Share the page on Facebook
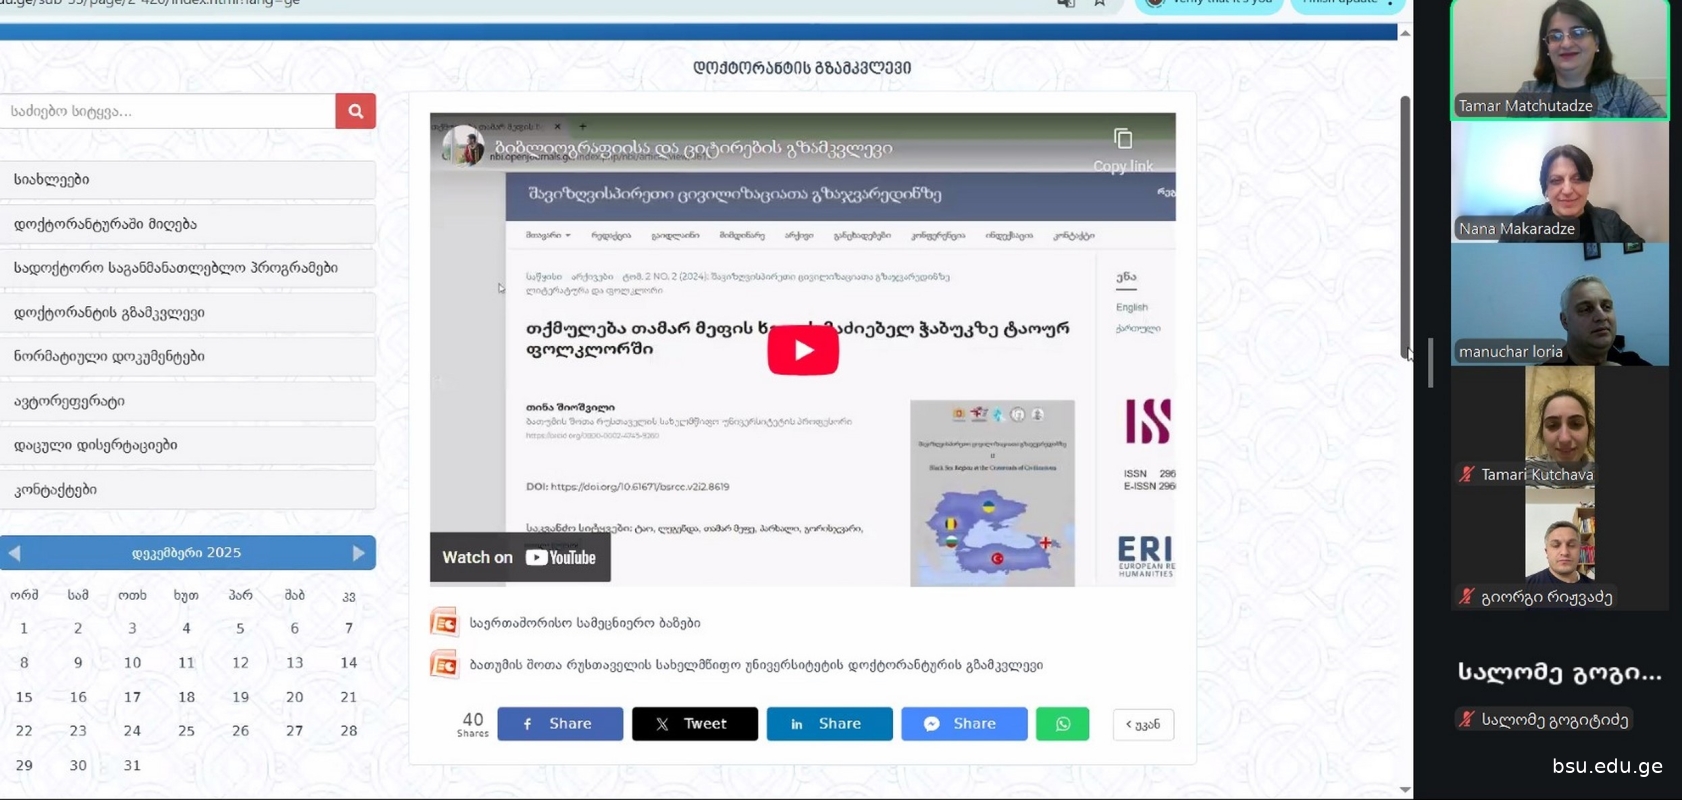Viewport: 1682px width, 800px height. 559,724
